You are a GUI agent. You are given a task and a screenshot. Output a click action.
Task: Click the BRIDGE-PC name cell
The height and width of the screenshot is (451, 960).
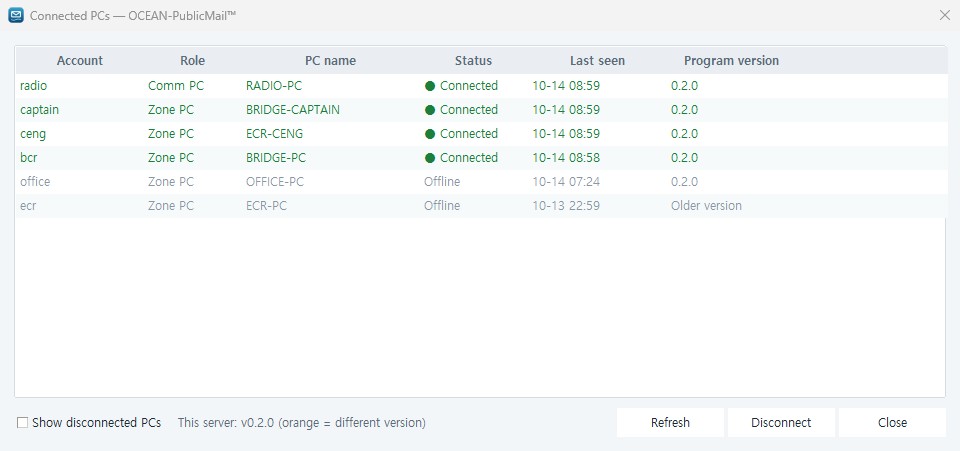276,157
